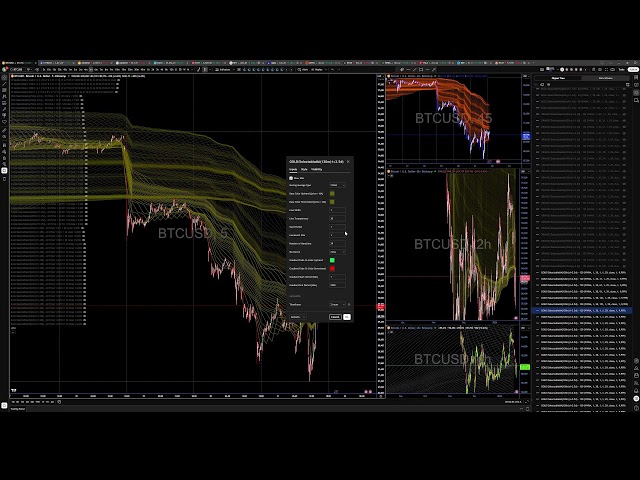Viewport: 640px width, 480px height.
Task: Click the info icon beside Timeframe dropdown
Action: (349, 304)
